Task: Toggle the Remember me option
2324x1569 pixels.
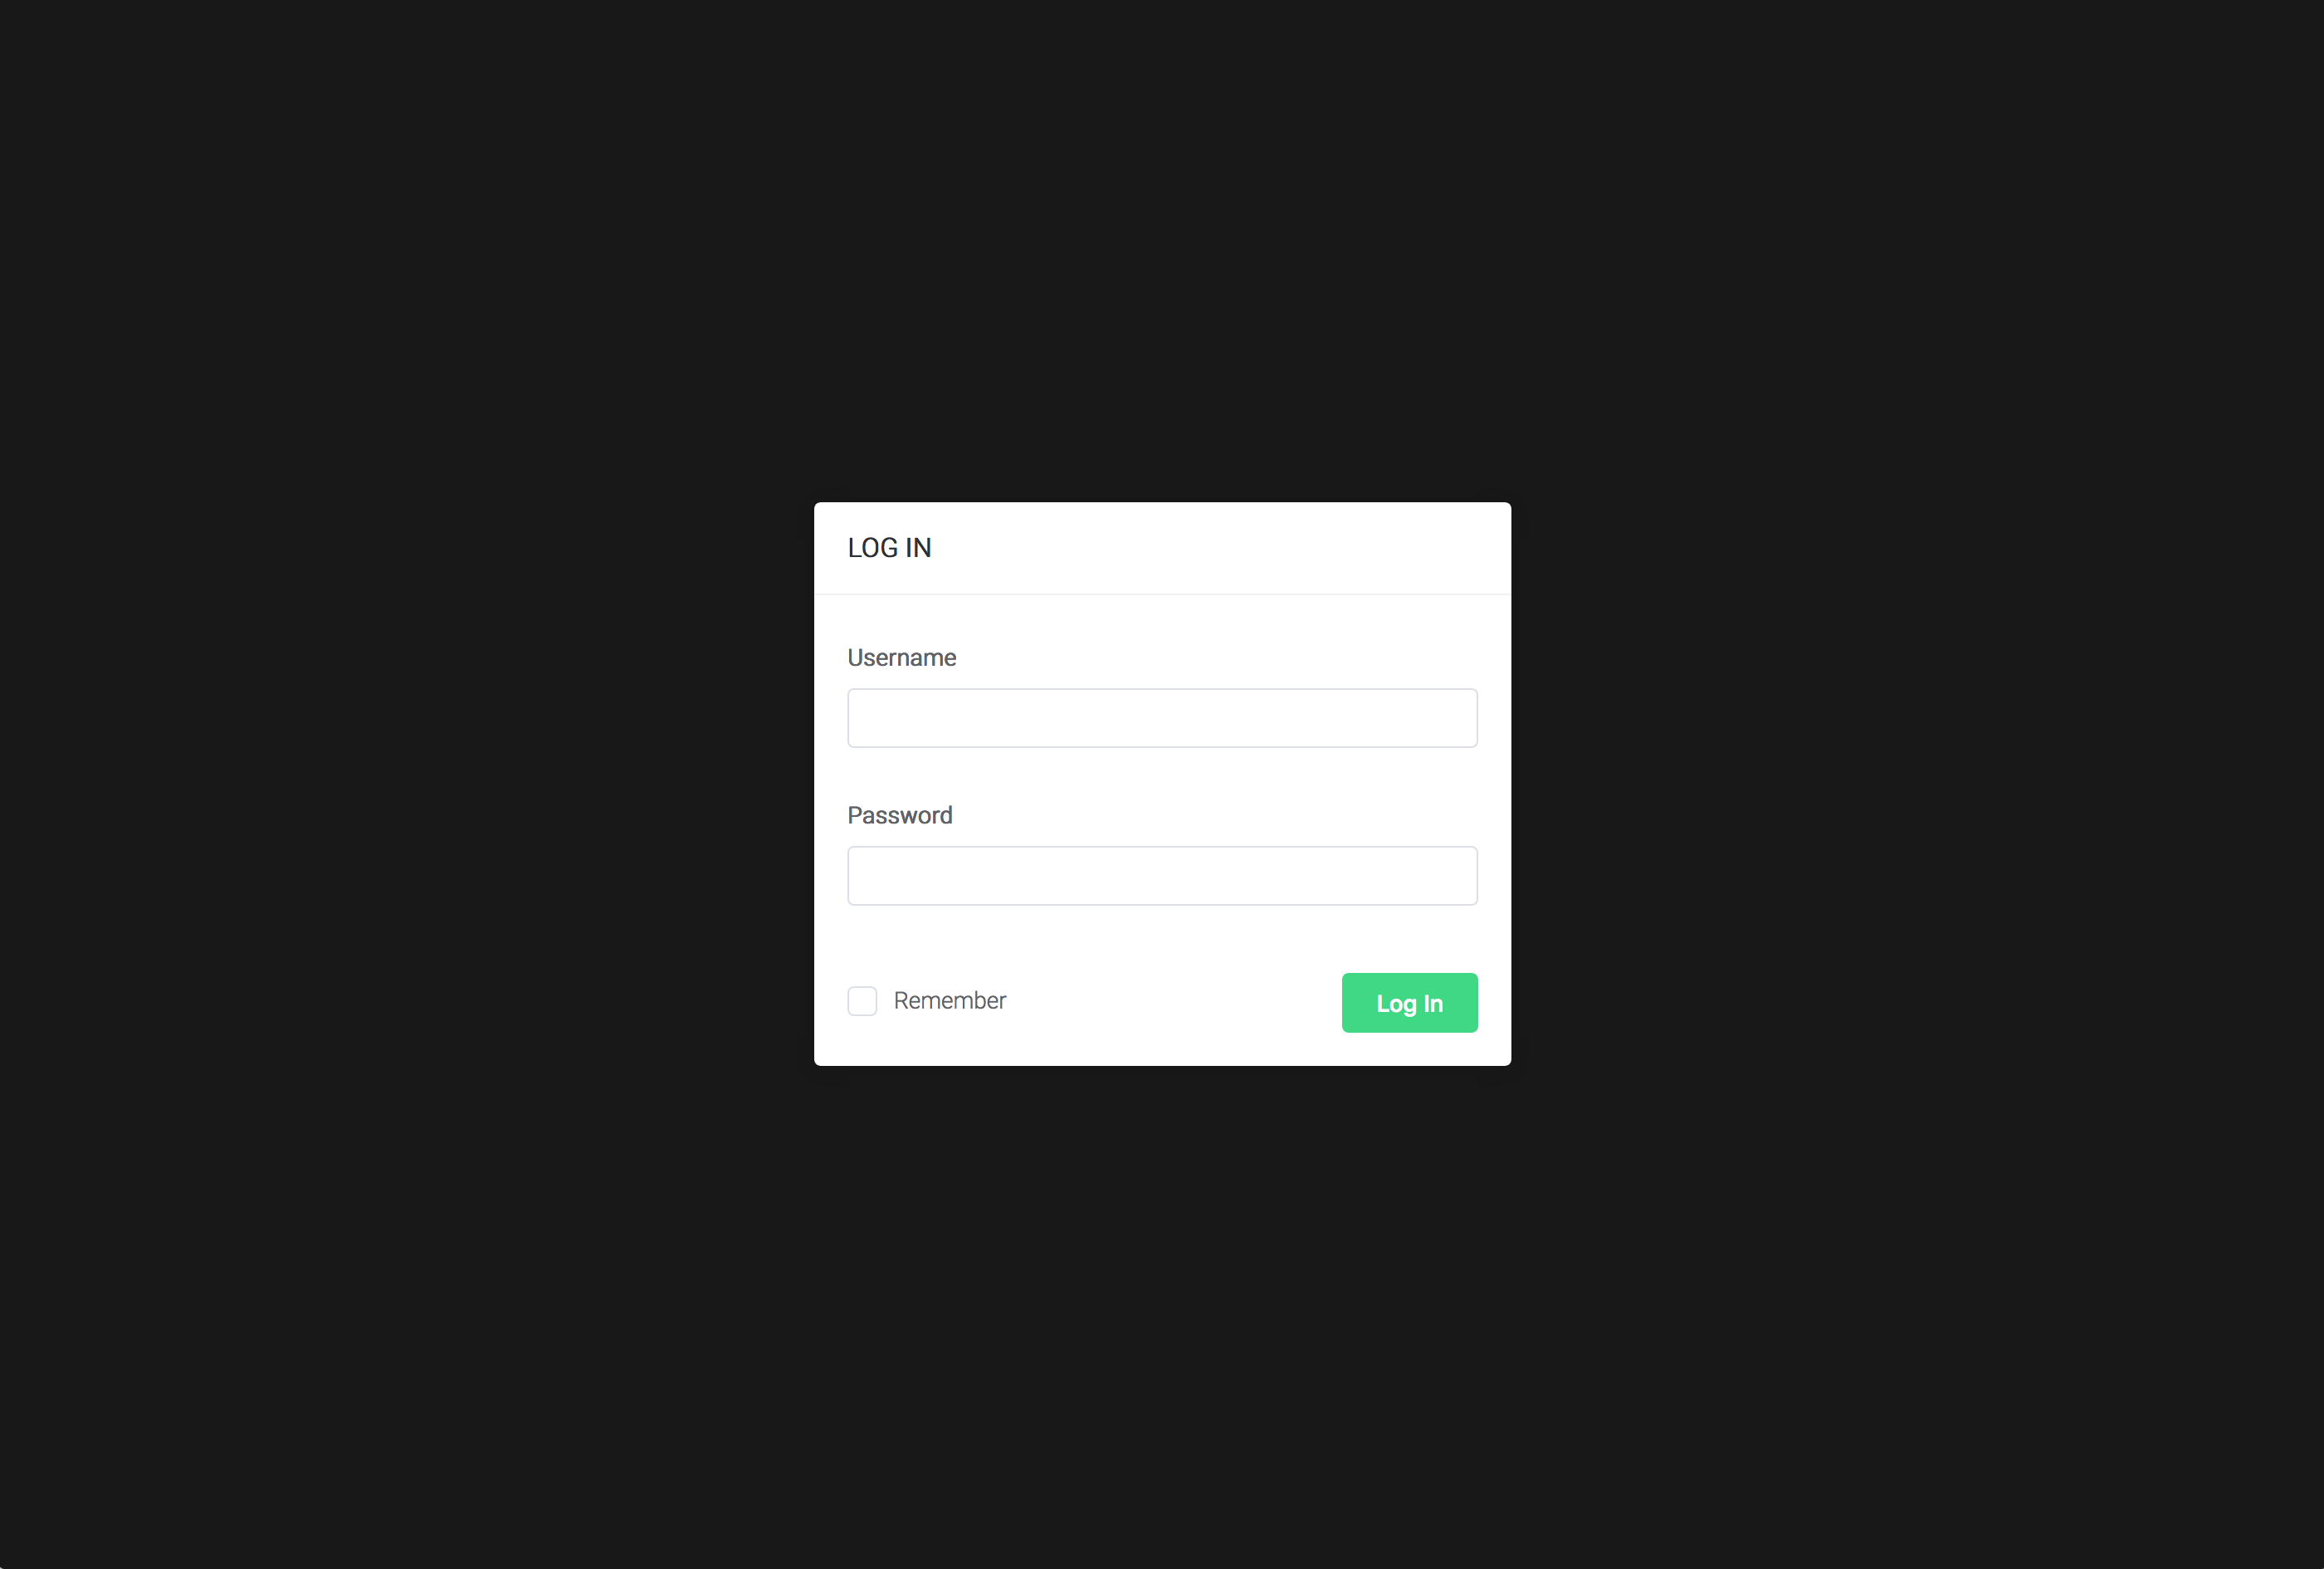Action: click(x=862, y=1001)
